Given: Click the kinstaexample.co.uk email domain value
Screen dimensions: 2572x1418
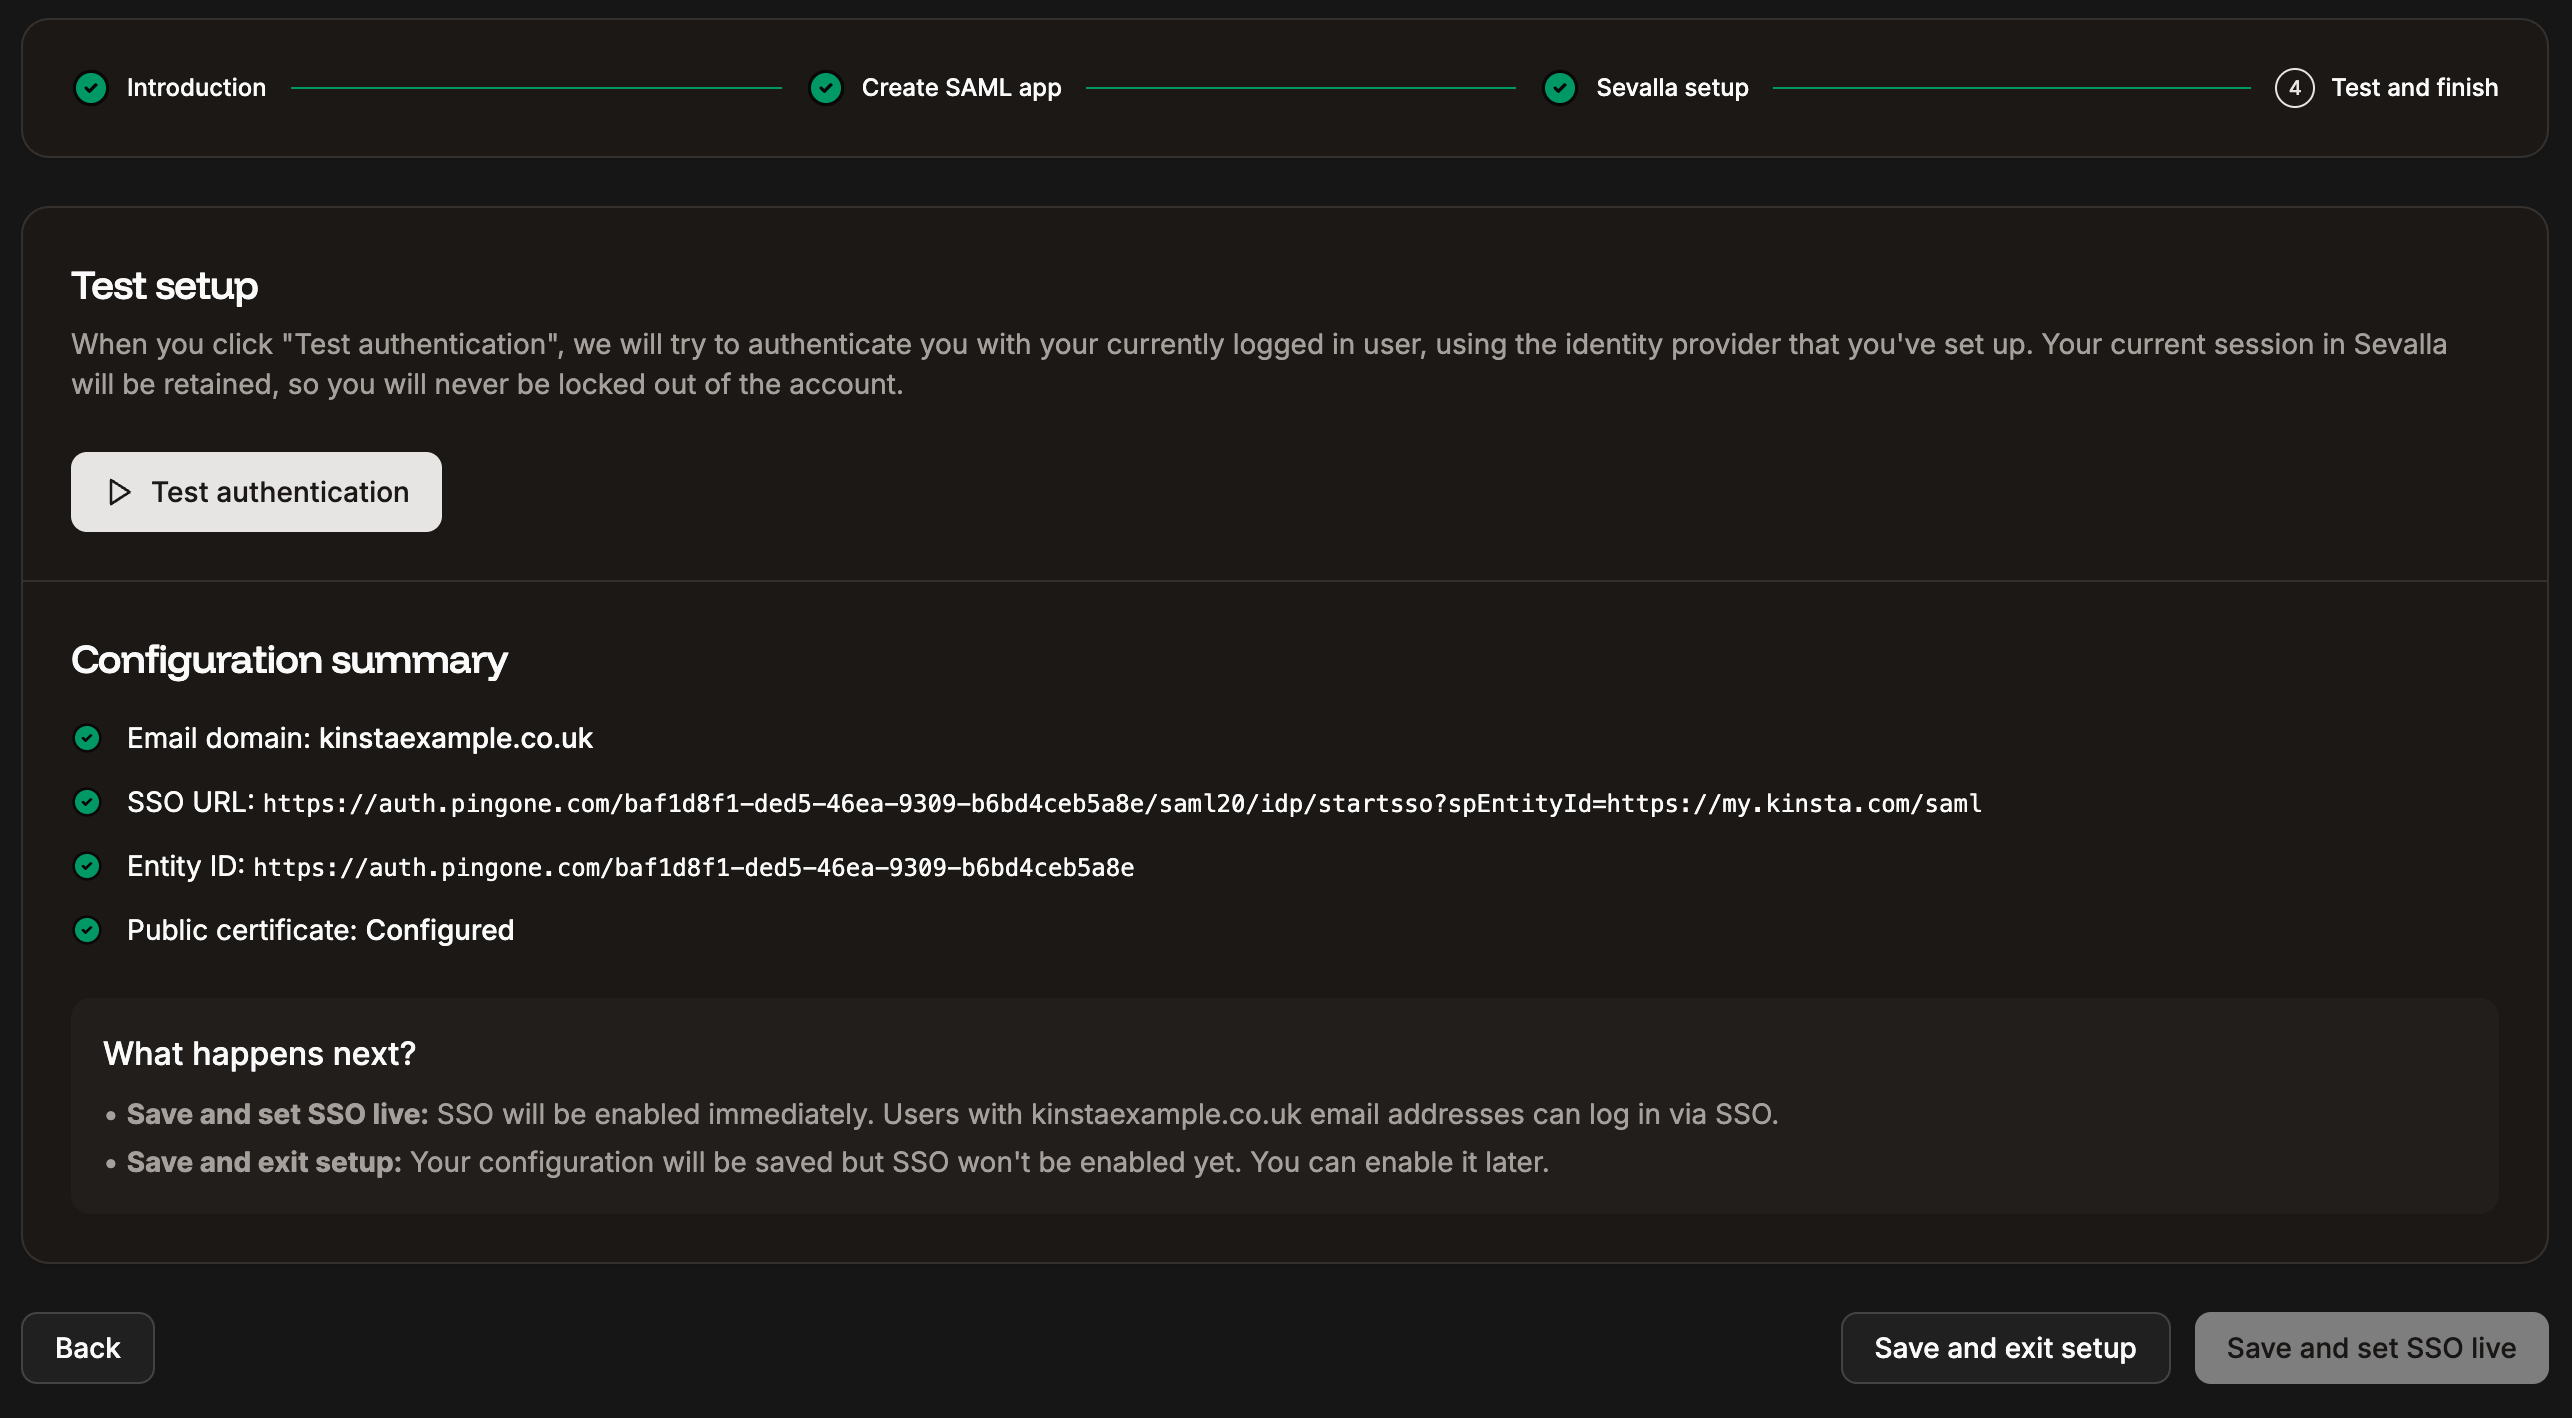Looking at the screenshot, I should click(455, 738).
